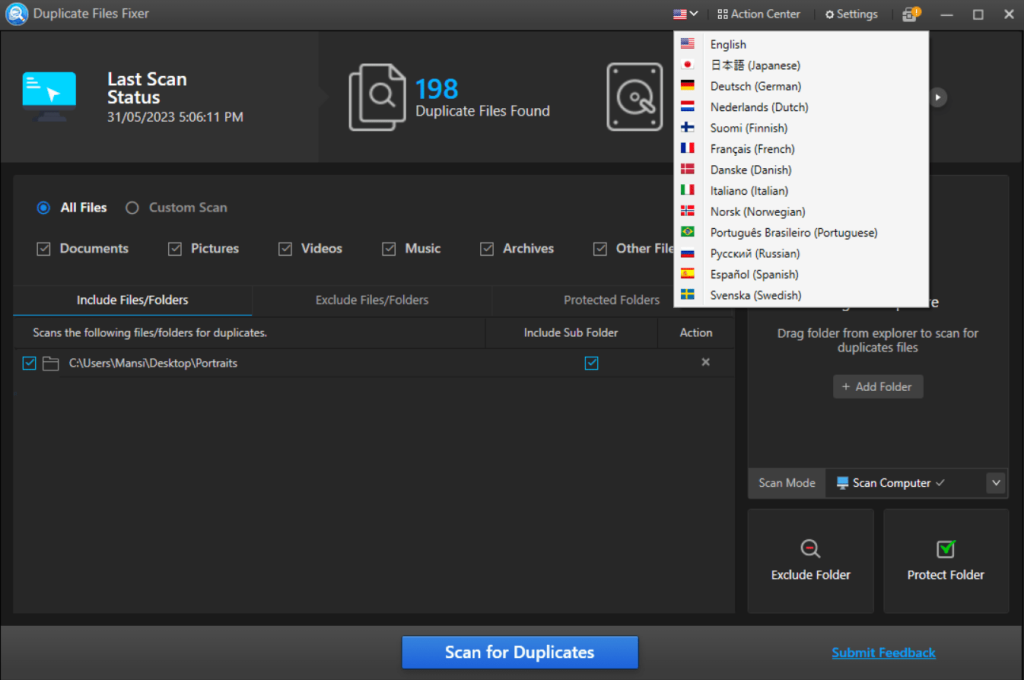Image resolution: width=1024 pixels, height=680 pixels.
Task: Toggle Include Sub Folder for Portraits
Action: coord(591,363)
